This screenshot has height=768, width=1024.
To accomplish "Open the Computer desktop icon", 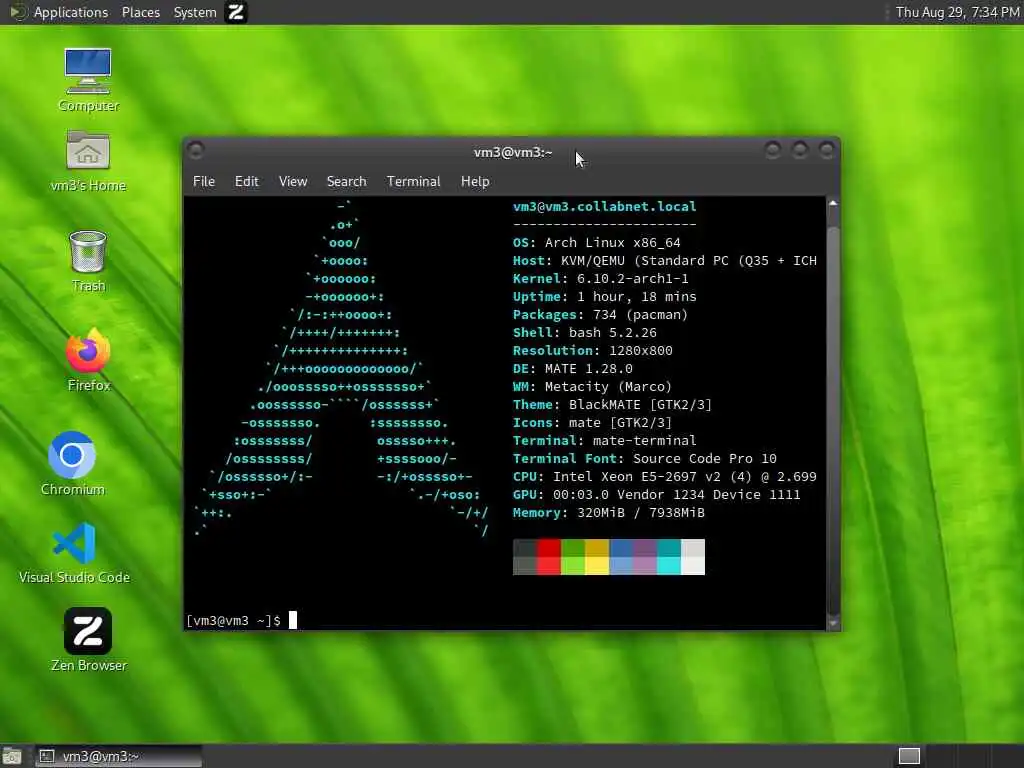I will (x=88, y=80).
